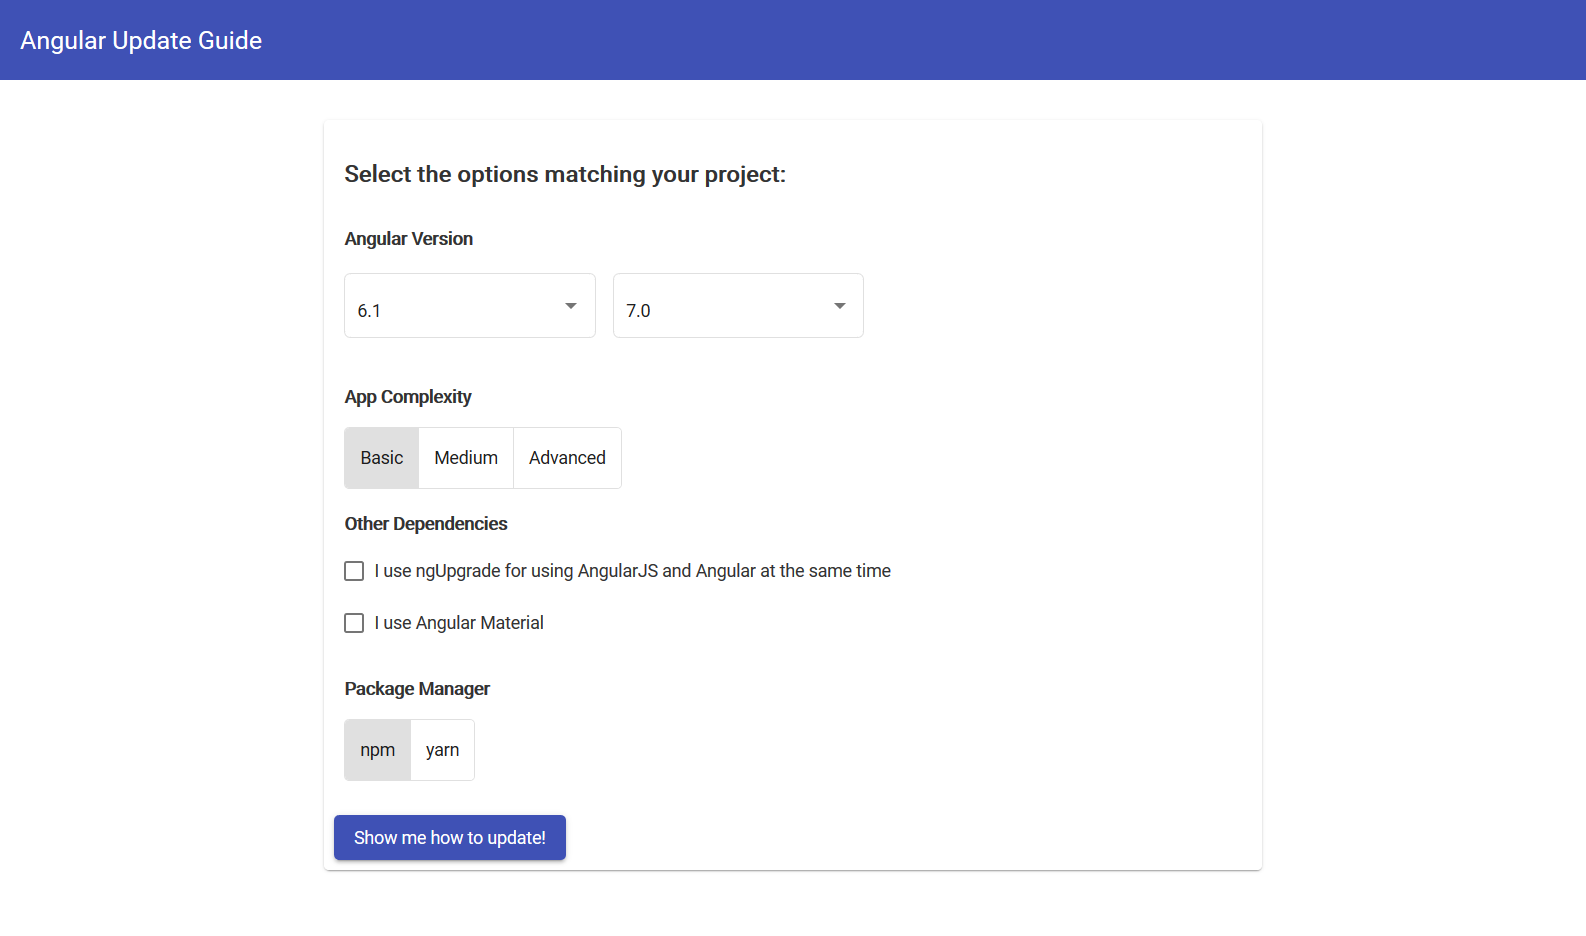Click the Angular Update Guide title

(141, 40)
